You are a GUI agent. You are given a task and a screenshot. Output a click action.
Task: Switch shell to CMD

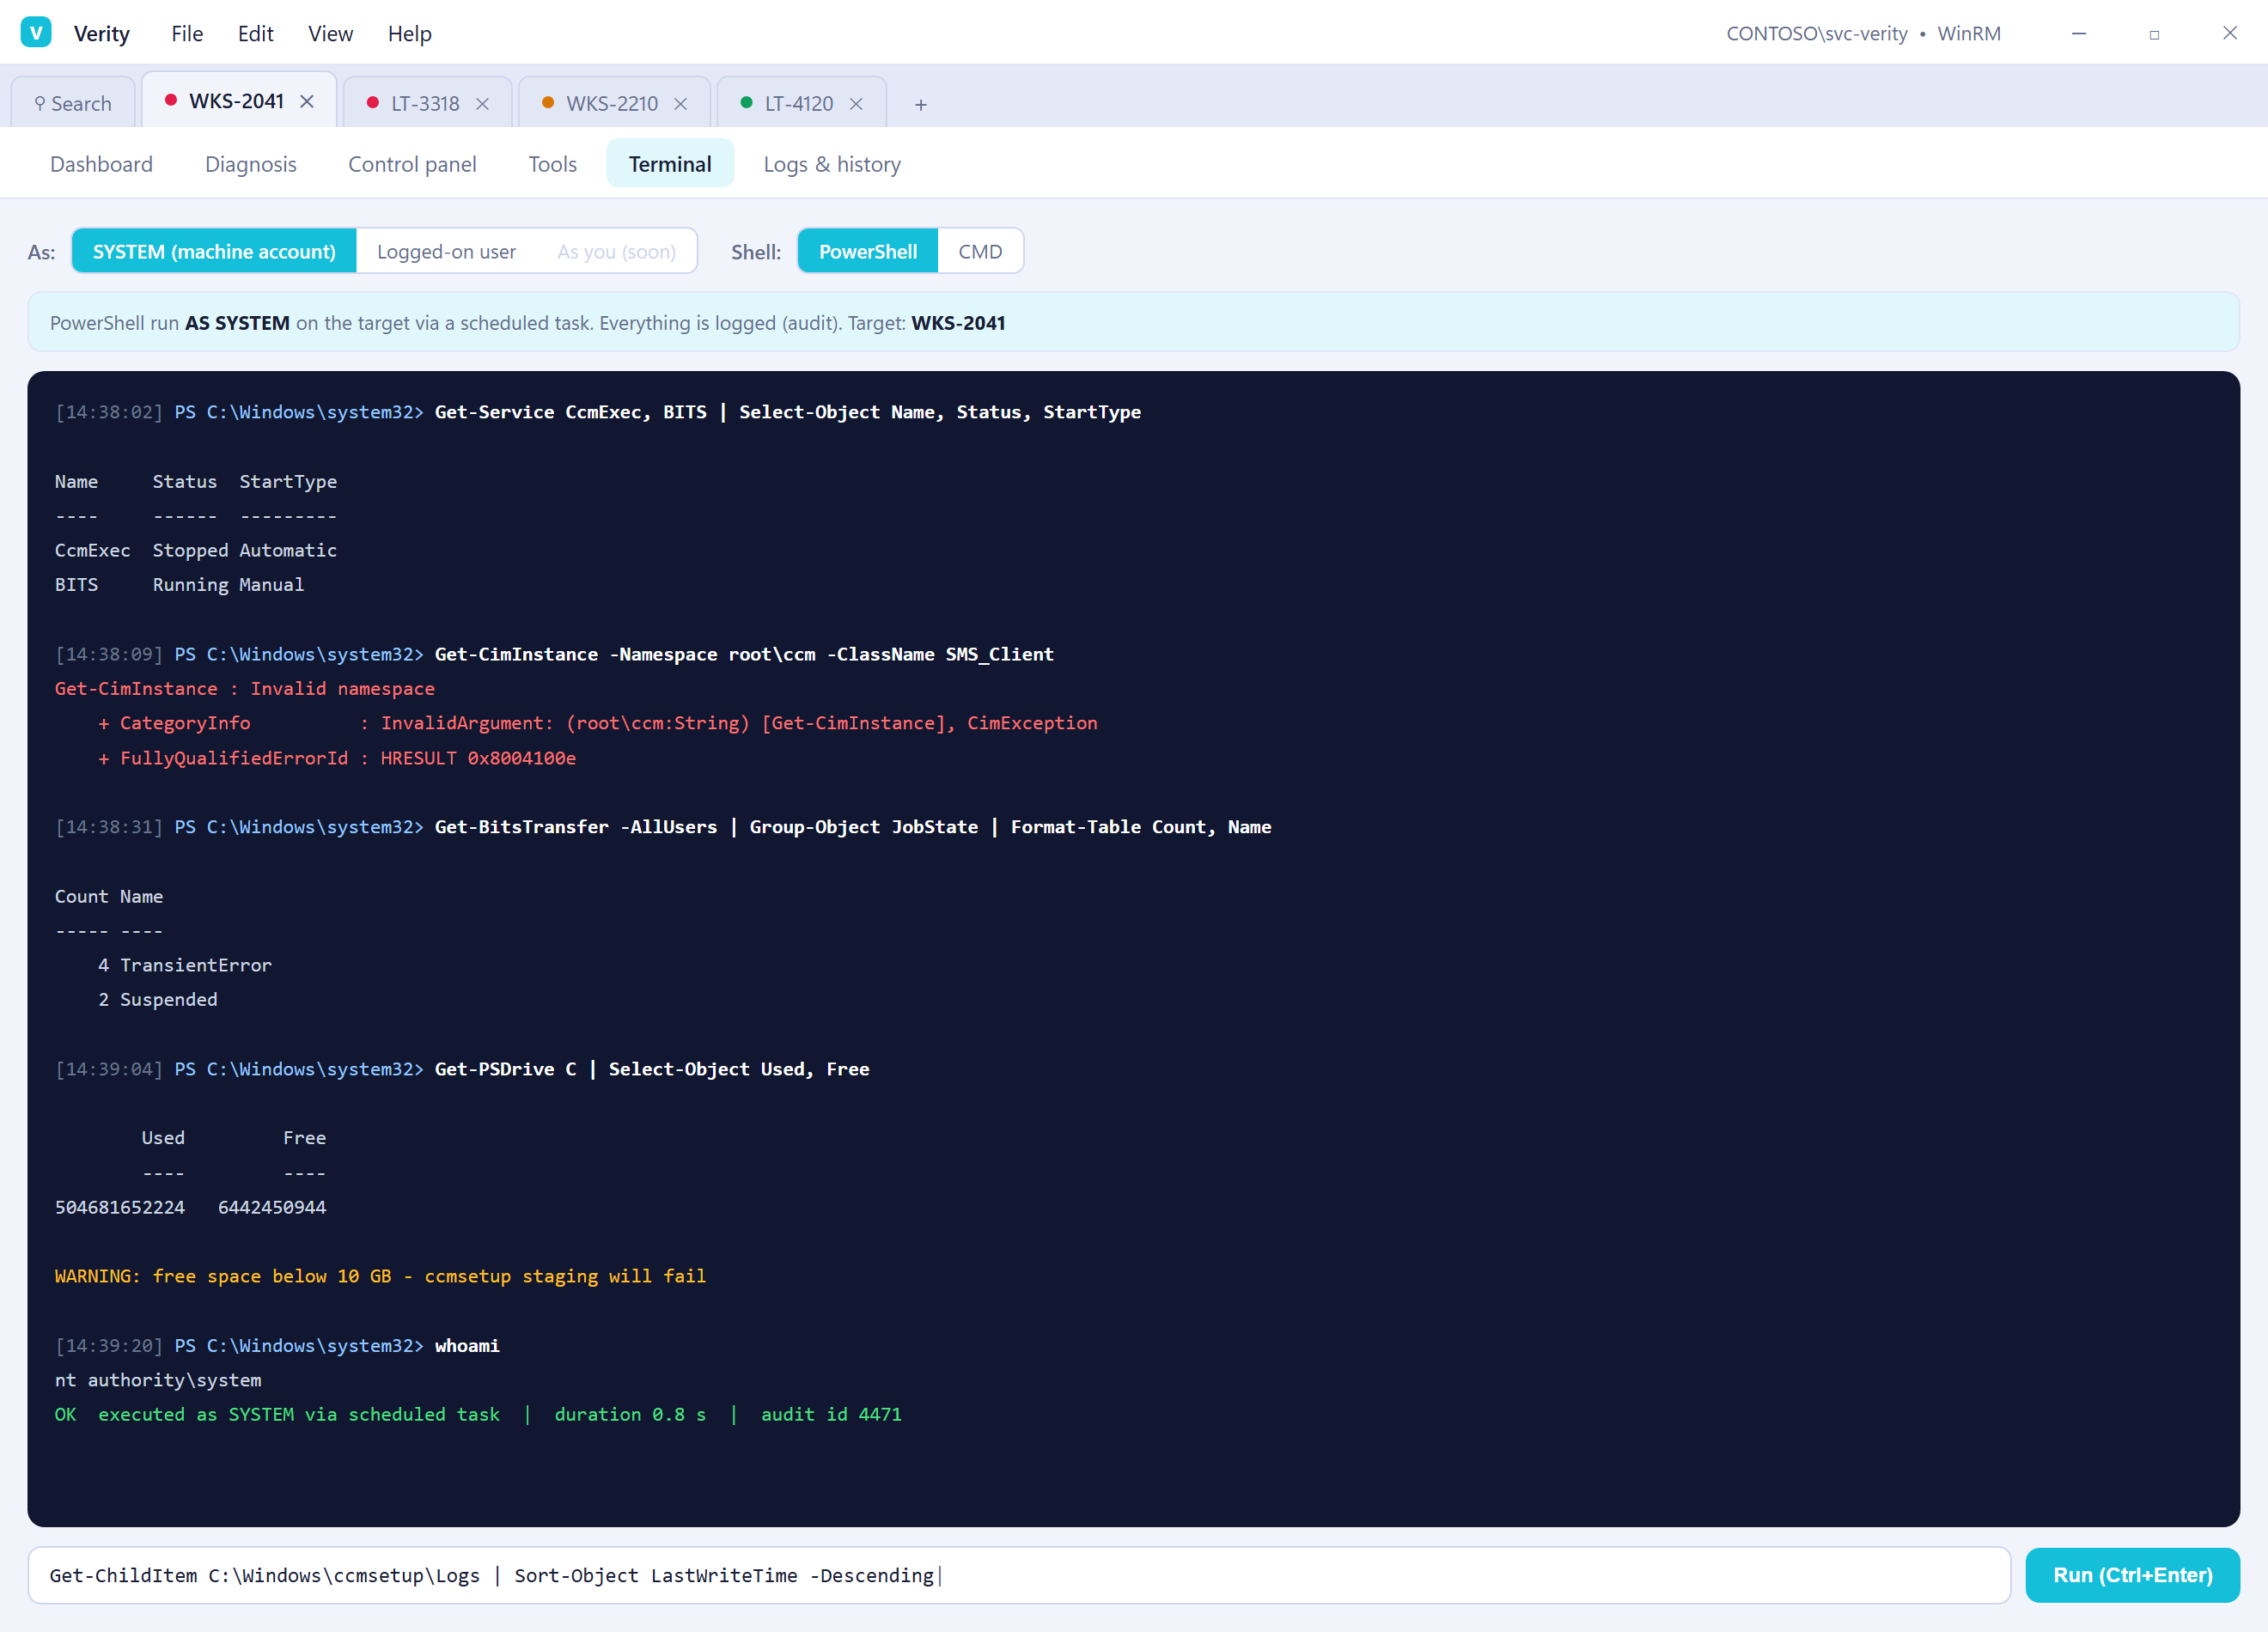980,251
